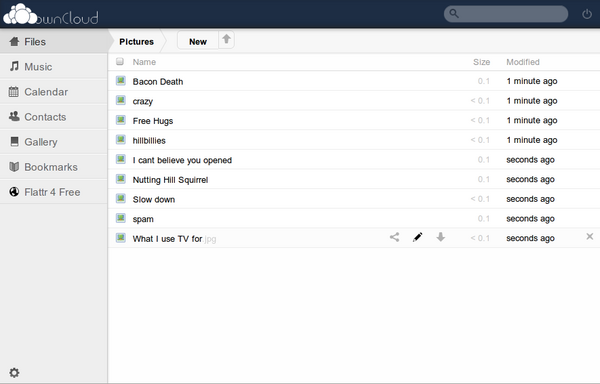Open Flattr 4 Free in the sidebar
600x384 pixels.
click(x=54, y=192)
